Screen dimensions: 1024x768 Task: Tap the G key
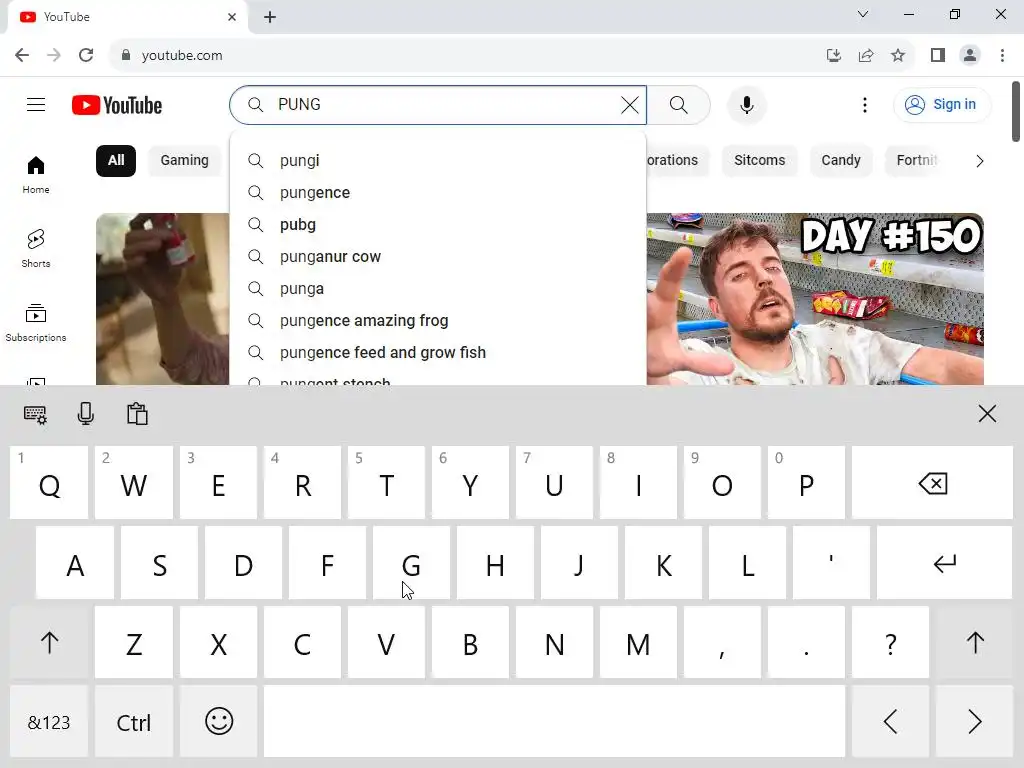click(x=411, y=563)
